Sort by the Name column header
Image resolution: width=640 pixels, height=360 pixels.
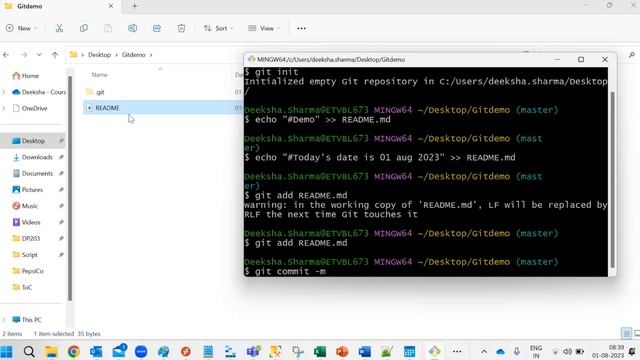click(x=99, y=75)
